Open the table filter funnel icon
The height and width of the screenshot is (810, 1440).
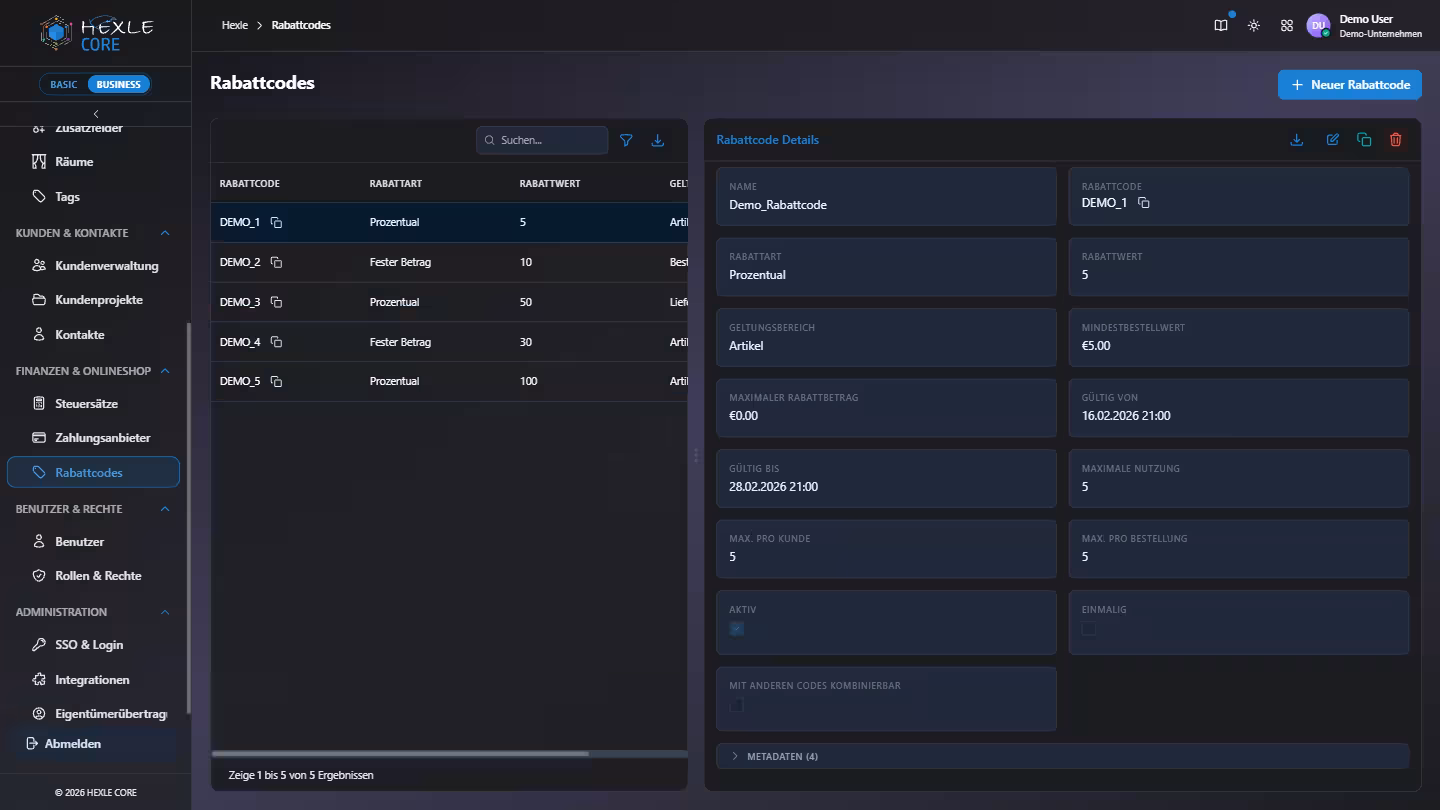coord(626,140)
